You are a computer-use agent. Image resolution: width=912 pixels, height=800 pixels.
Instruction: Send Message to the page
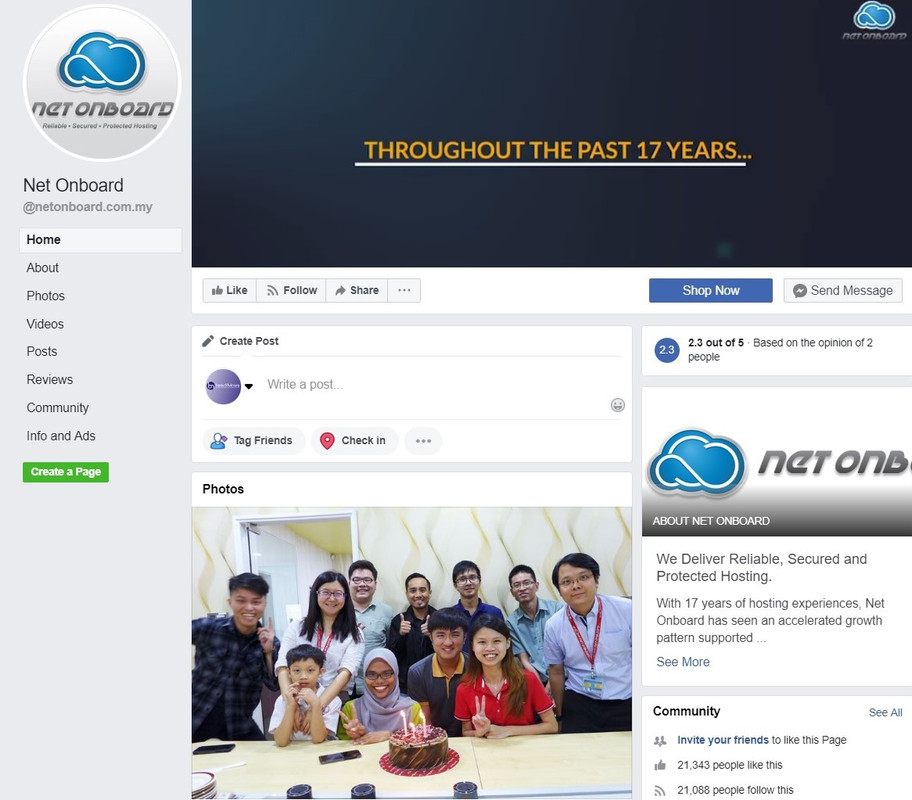click(843, 290)
